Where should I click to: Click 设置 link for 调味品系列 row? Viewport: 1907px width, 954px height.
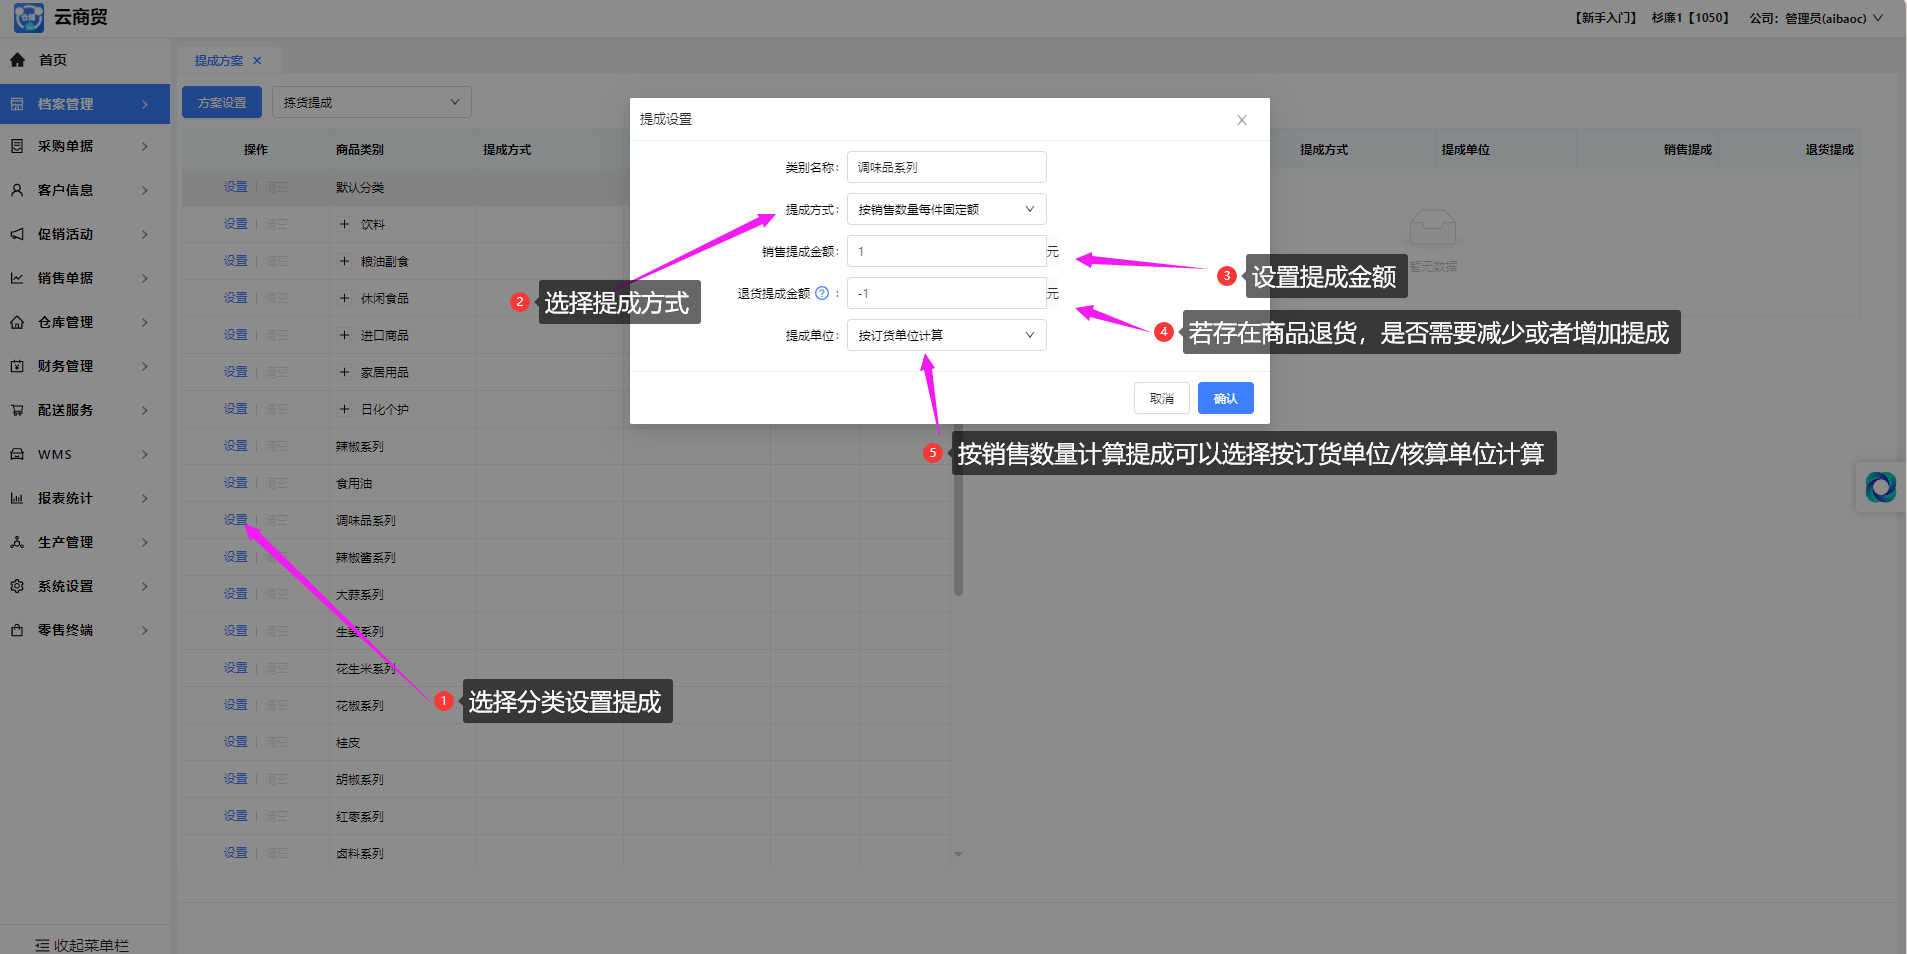click(x=235, y=520)
